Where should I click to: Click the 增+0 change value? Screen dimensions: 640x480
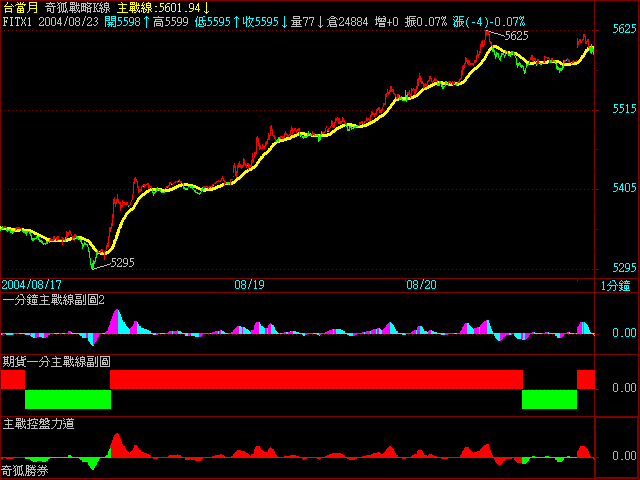click(x=387, y=22)
